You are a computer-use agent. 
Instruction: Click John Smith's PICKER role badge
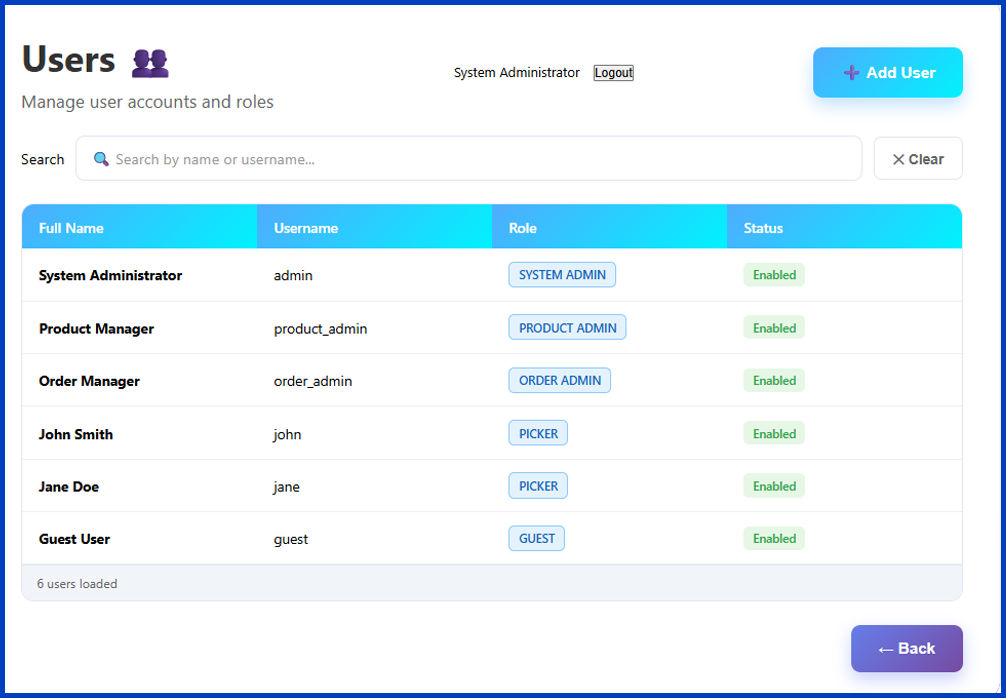coord(538,433)
